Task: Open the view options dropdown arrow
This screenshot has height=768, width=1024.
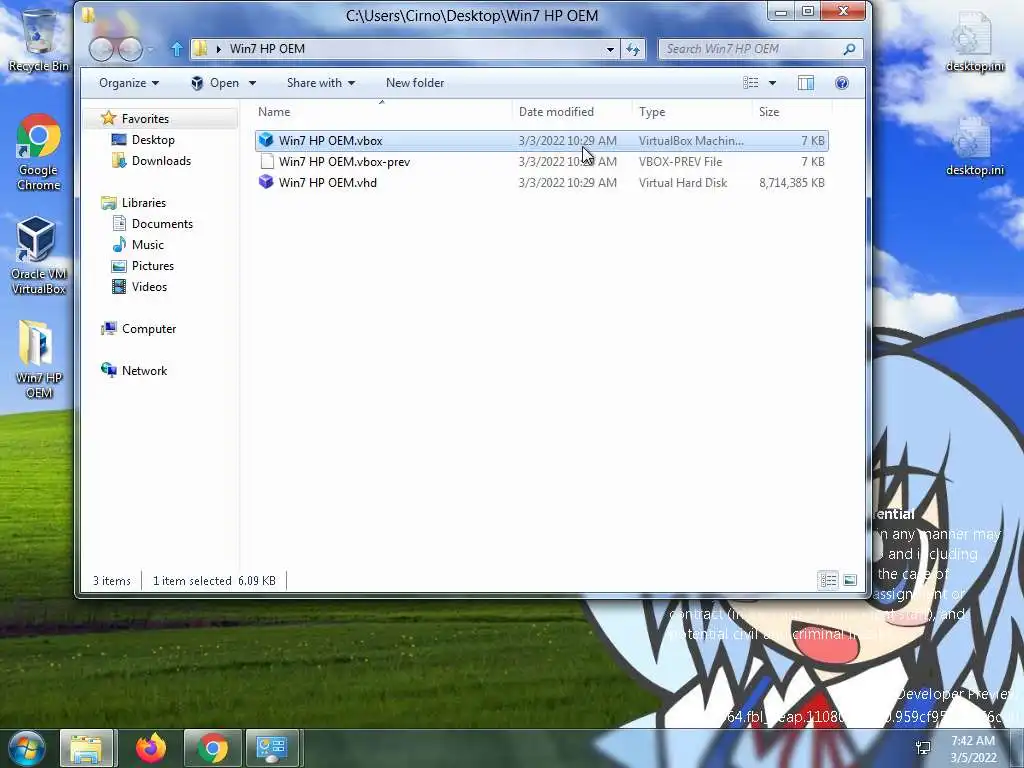Action: (x=773, y=83)
